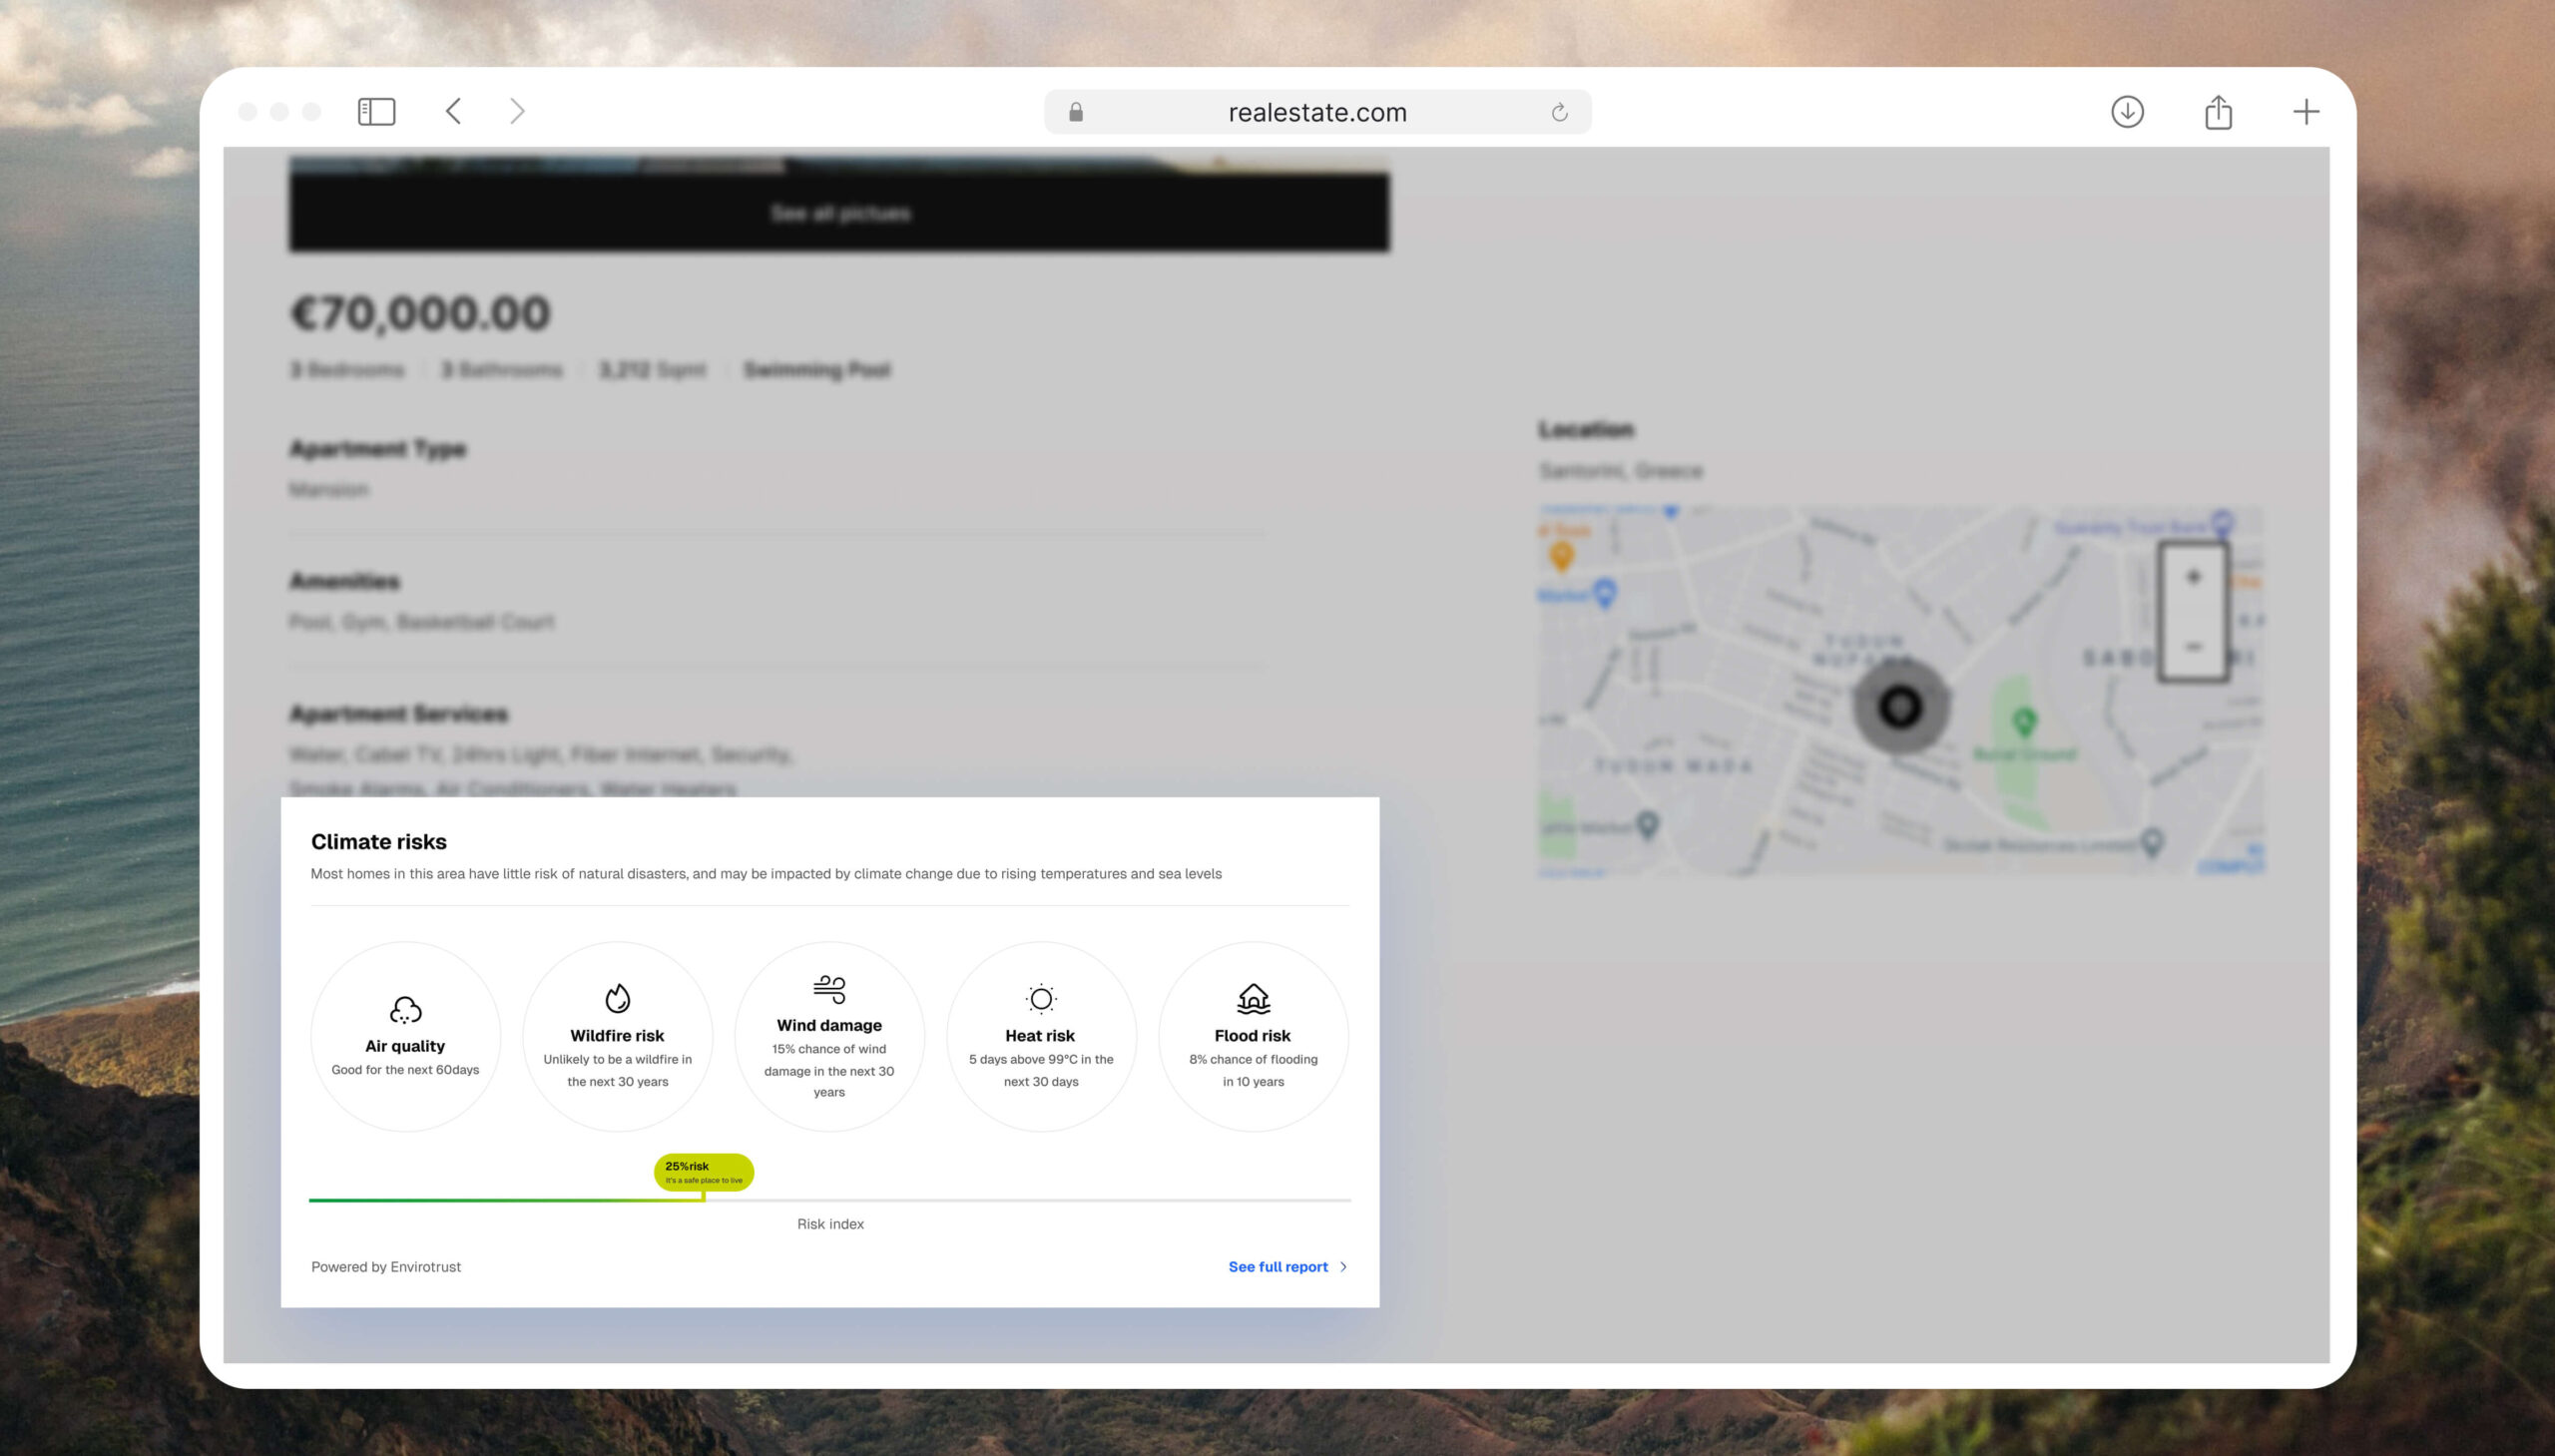Screen dimensions: 2555x1456
Task: Reload the page using the refresh icon
Action: pos(1559,112)
